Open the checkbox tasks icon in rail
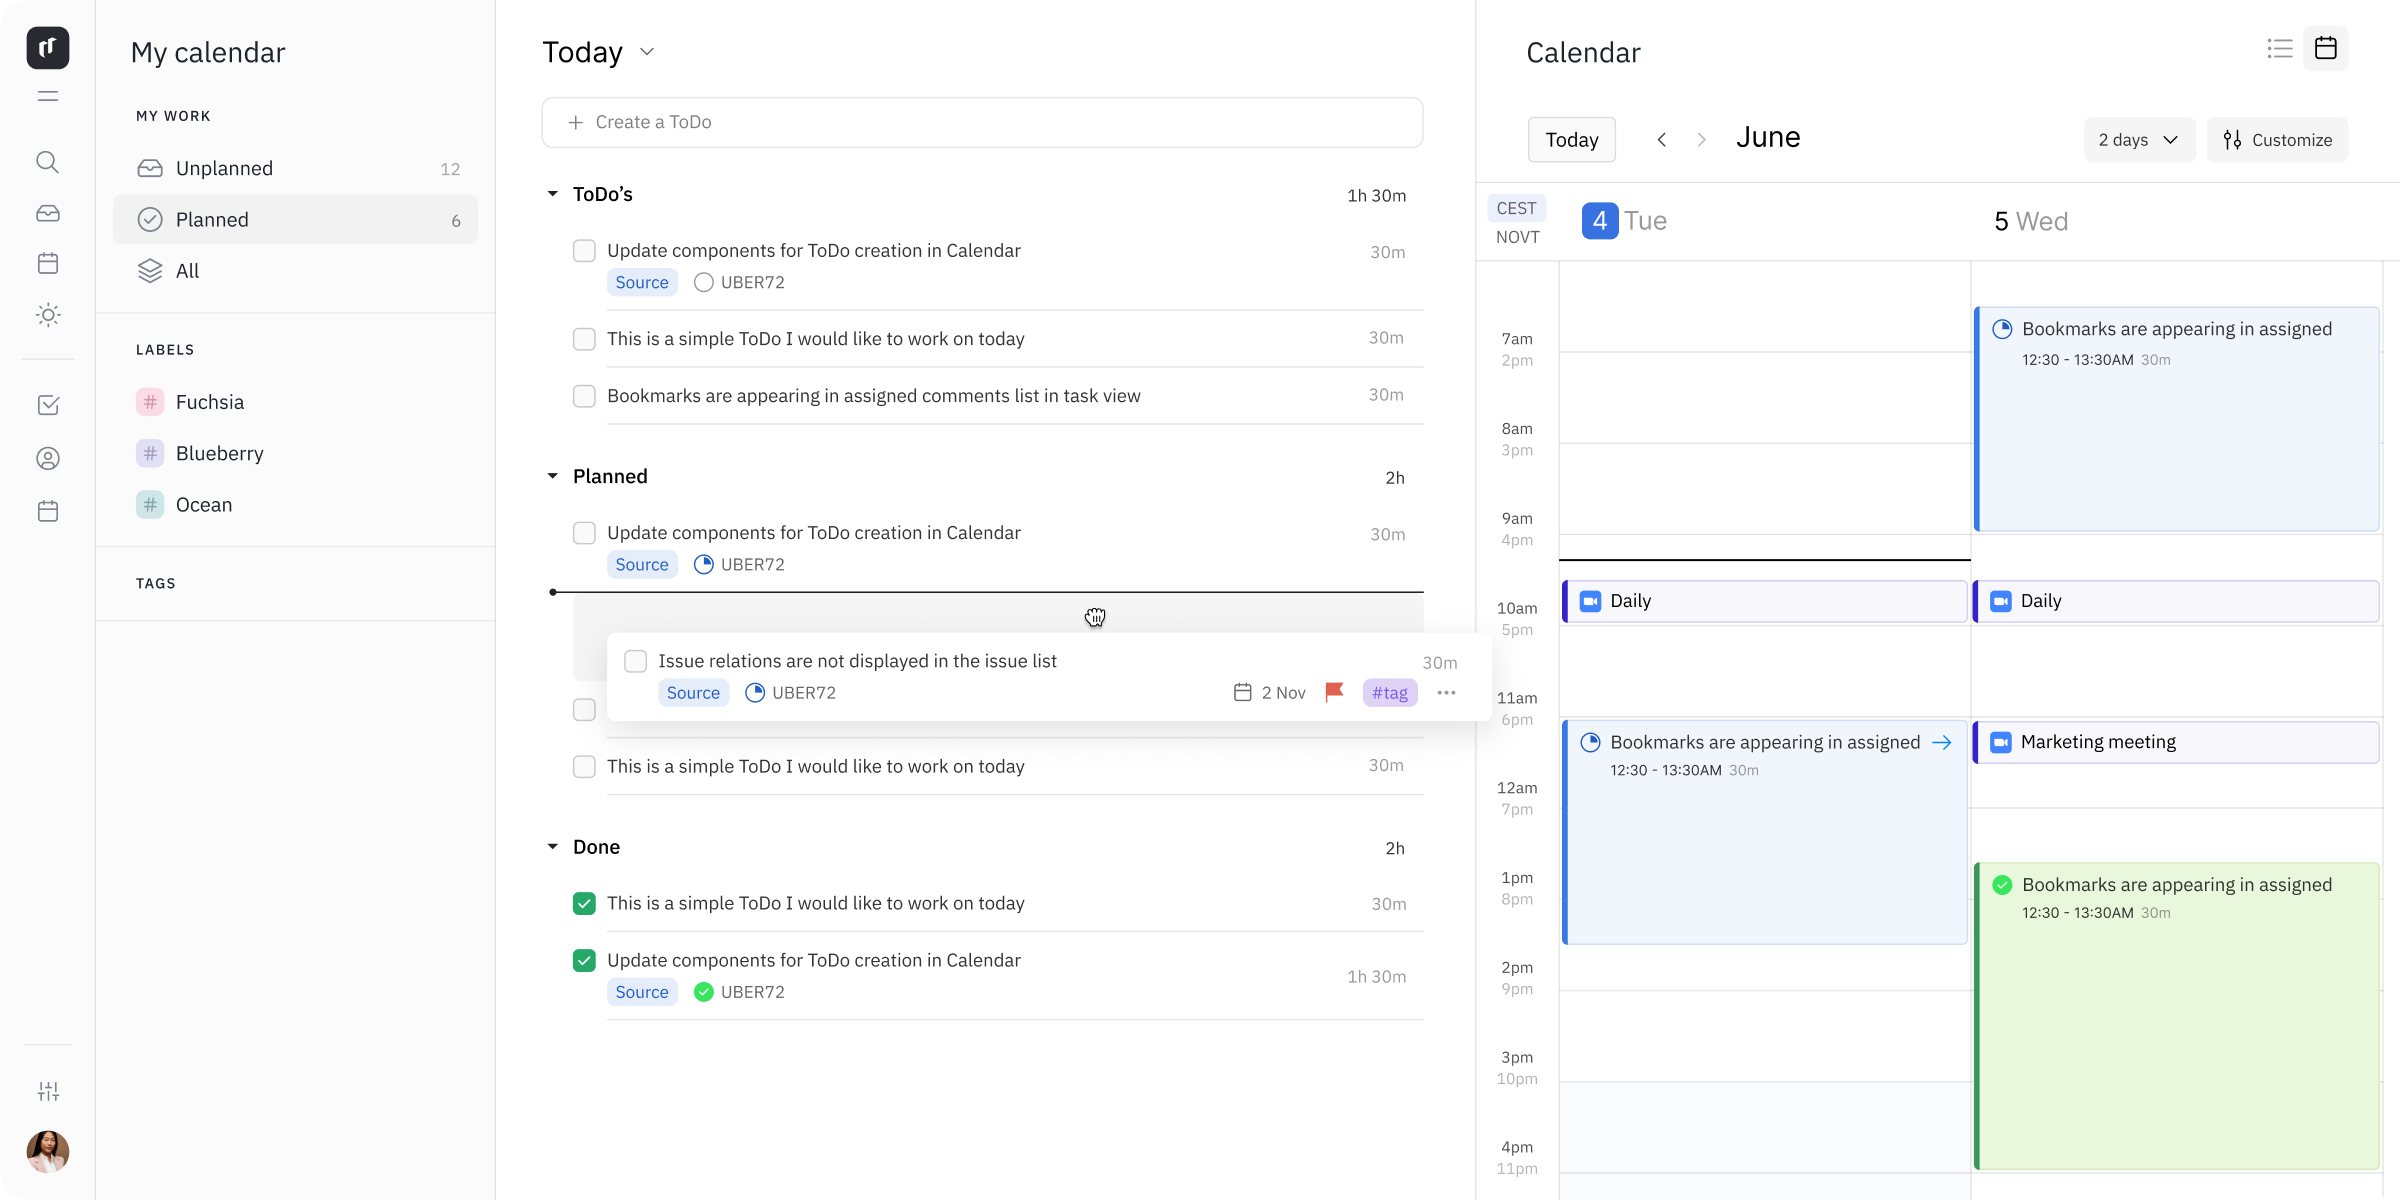This screenshot has width=2400, height=1200. 48,405
